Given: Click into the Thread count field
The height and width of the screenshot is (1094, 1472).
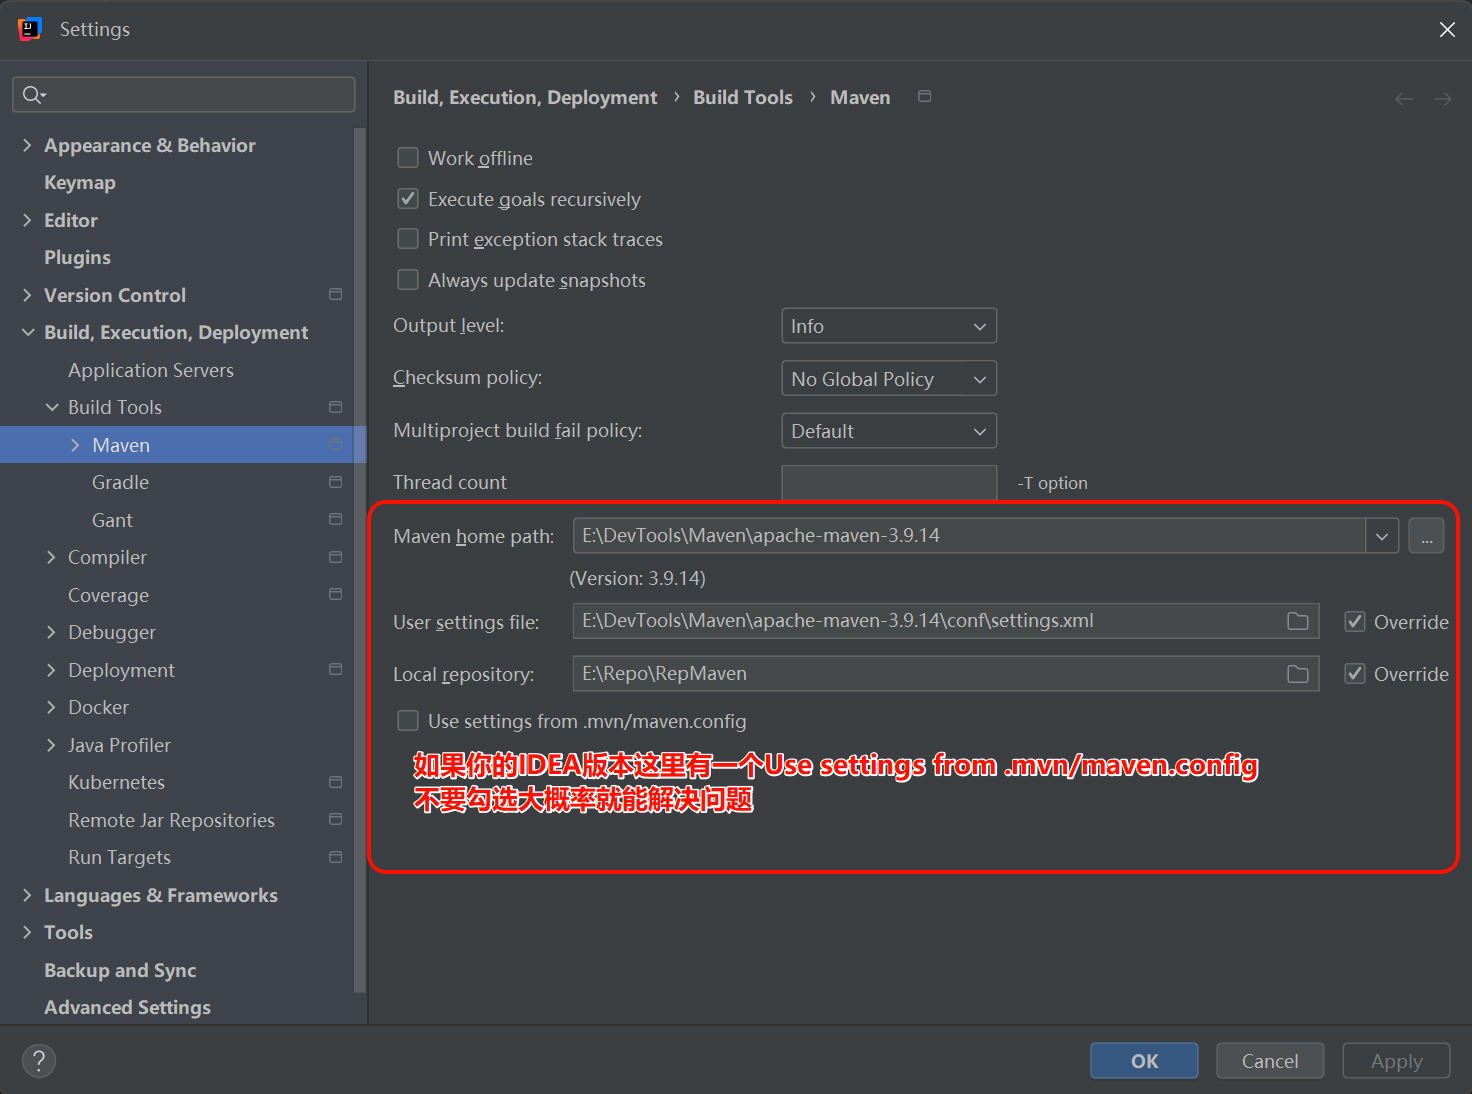Looking at the screenshot, I should pyautogui.click(x=889, y=482).
